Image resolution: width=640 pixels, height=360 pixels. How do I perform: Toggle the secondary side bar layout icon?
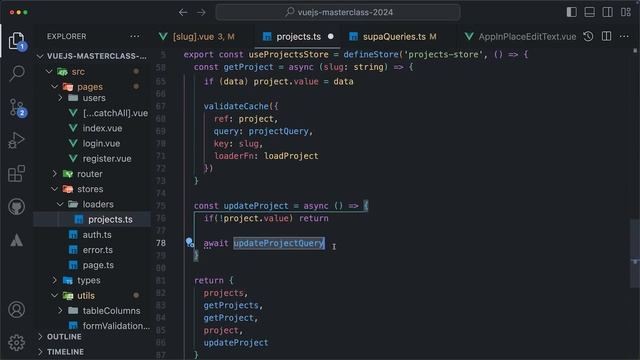(607, 12)
